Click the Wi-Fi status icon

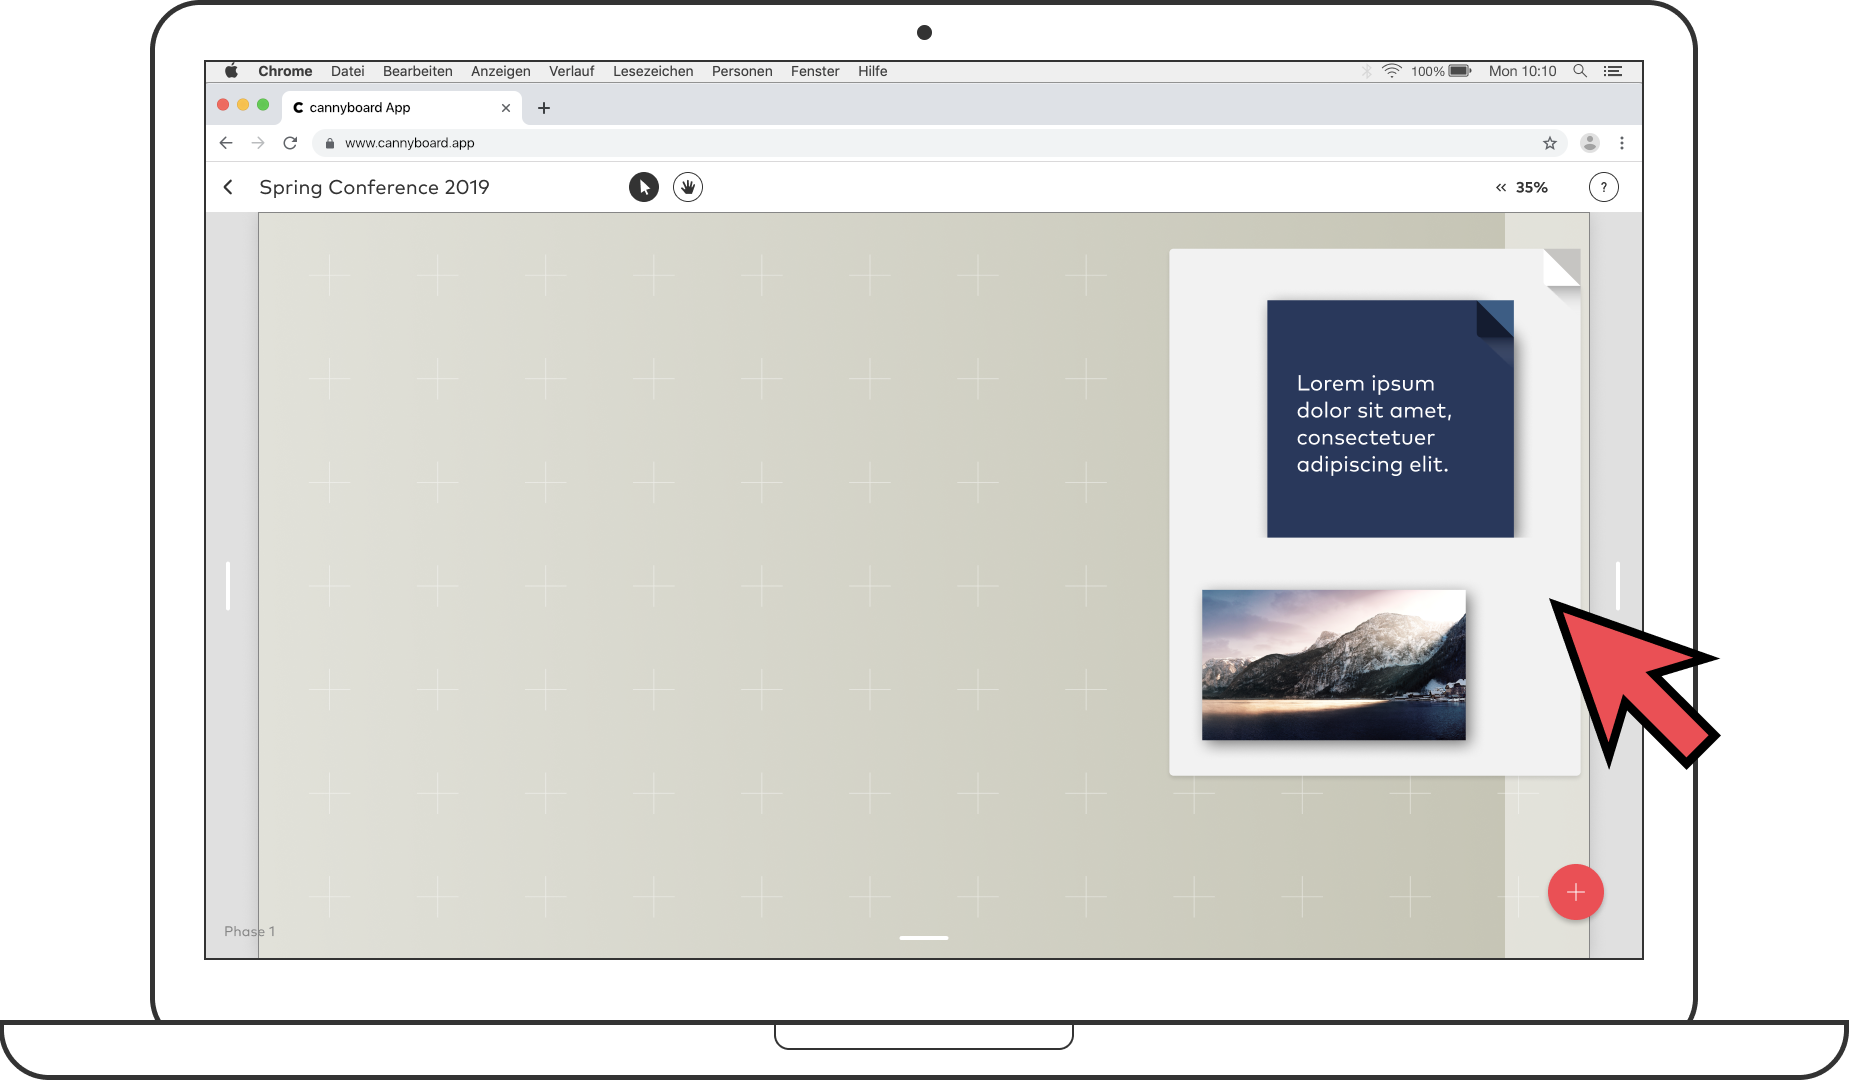click(1392, 71)
